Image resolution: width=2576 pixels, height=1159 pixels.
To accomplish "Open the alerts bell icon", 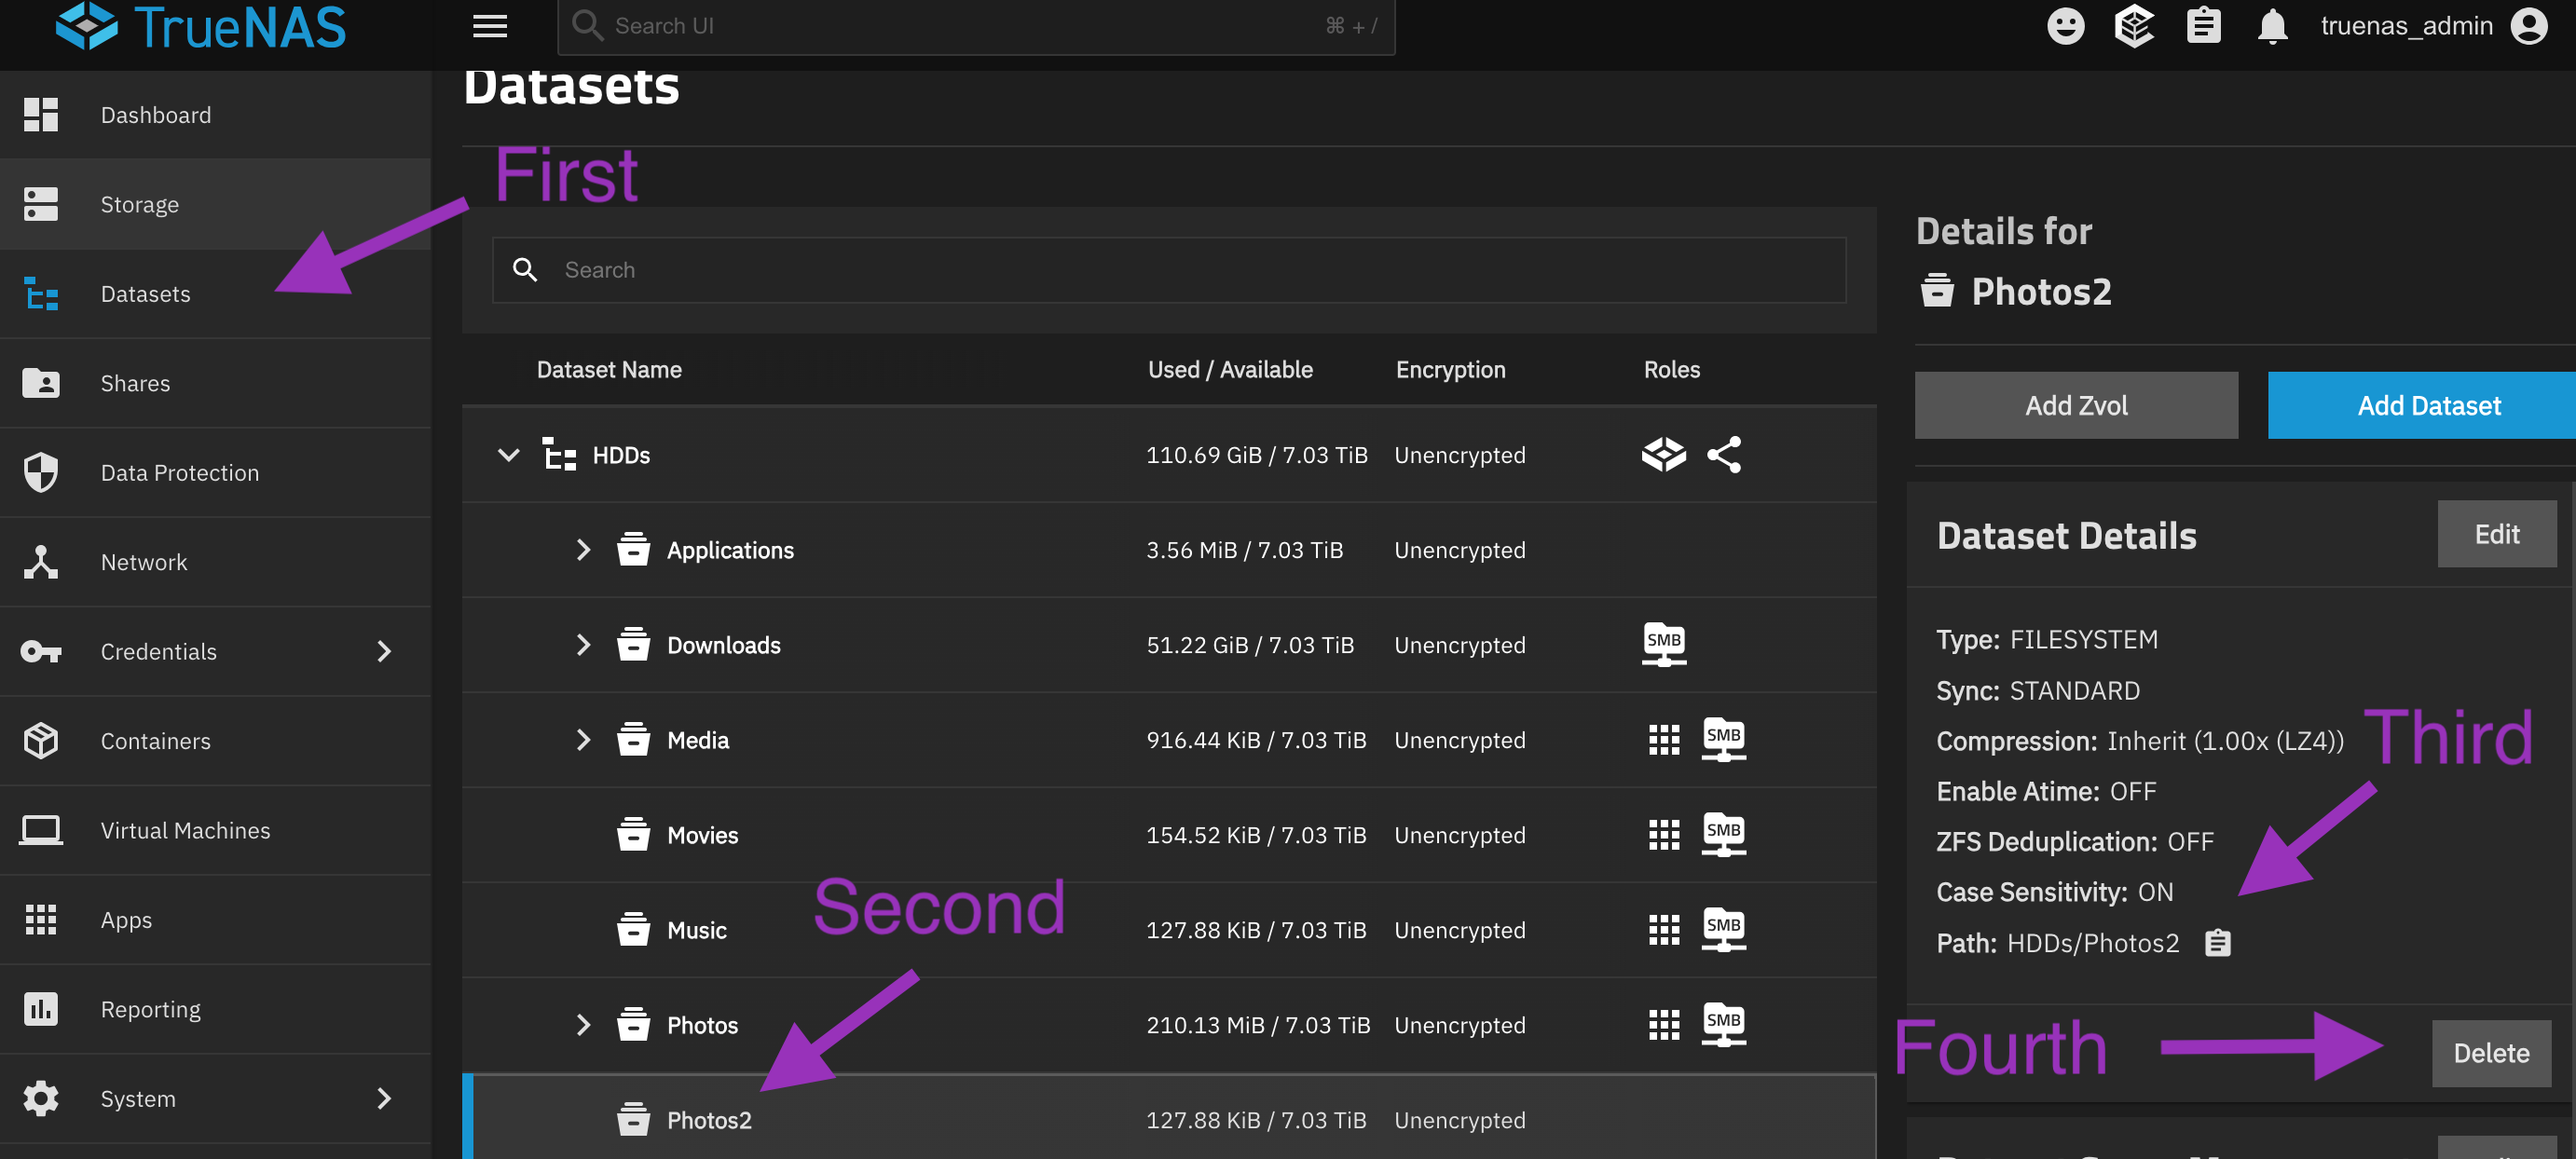I will [x=2272, y=26].
